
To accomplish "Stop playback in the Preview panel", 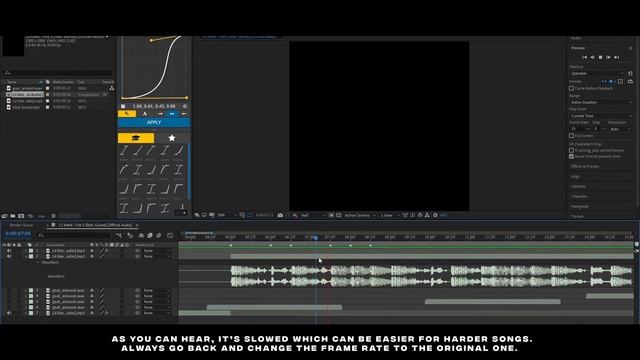I will click(x=600, y=57).
